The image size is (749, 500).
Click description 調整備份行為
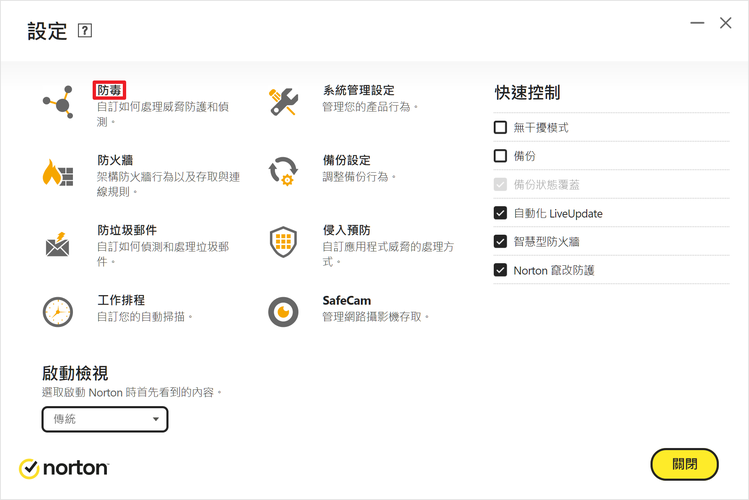click(359, 177)
